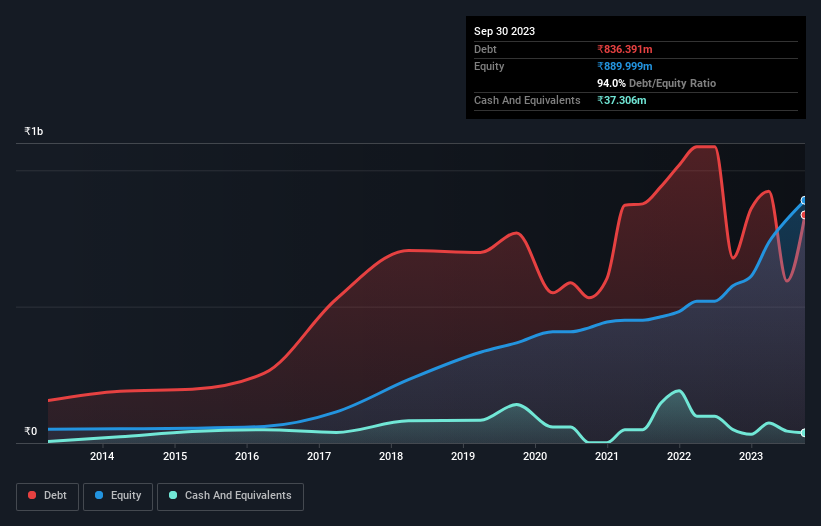Click the blue Equity legend dot

(99, 495)
